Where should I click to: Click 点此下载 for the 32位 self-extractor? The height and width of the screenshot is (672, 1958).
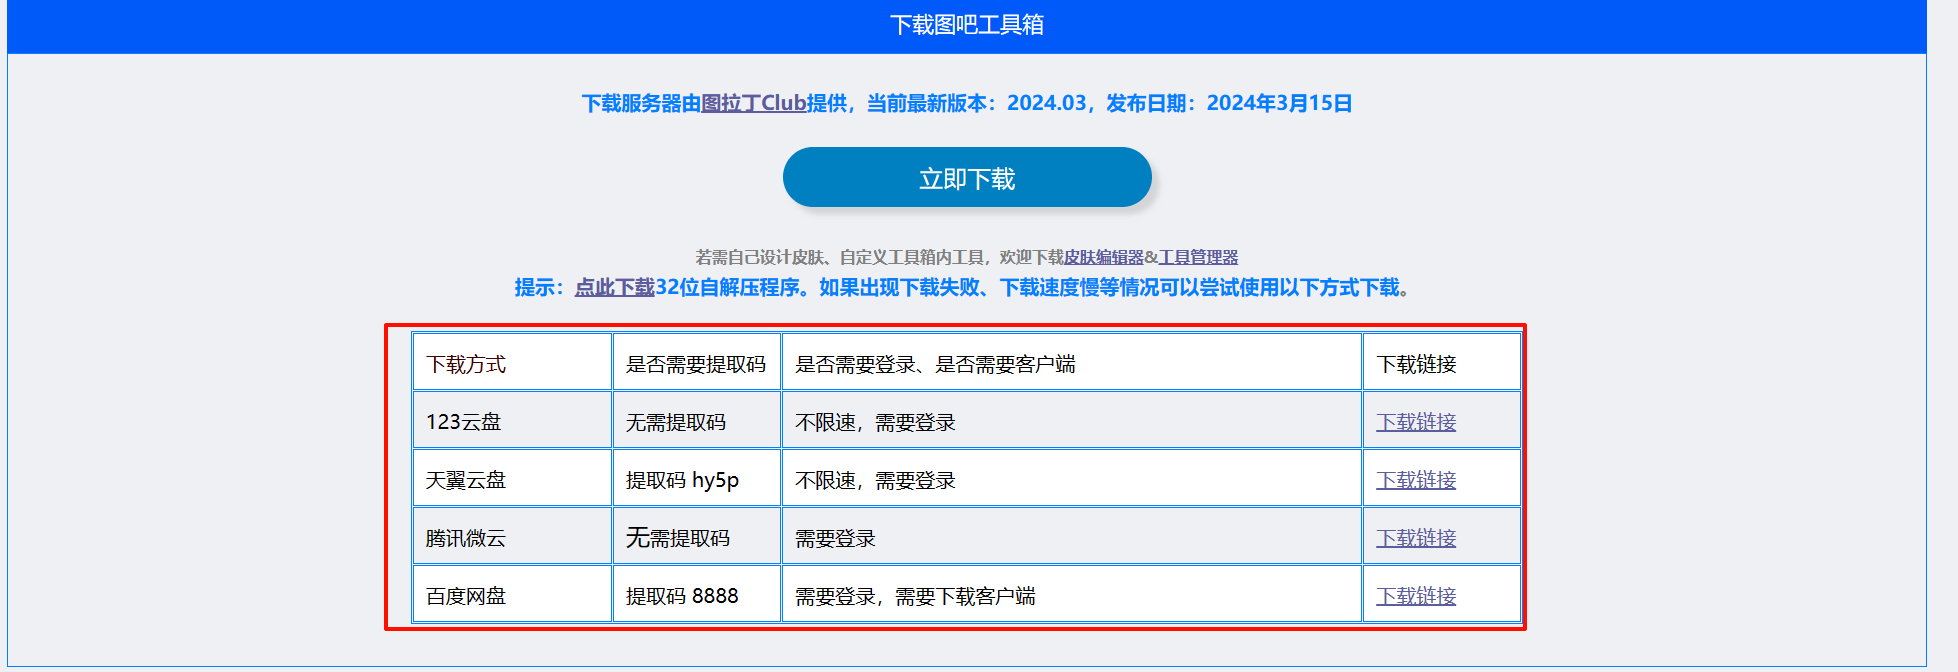[614, 288]
